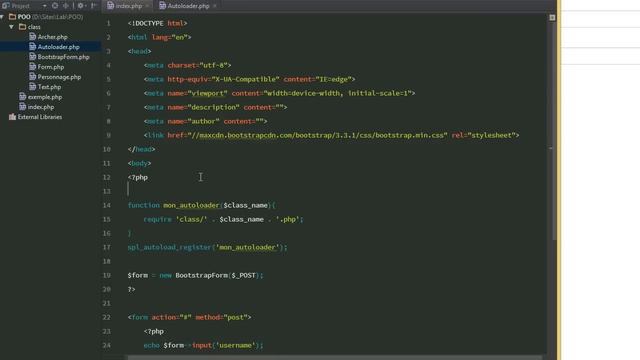The width and height of the screenshot is (640, 360).
Task: Collapse the POO project root arrow
Action: [2, 17]
